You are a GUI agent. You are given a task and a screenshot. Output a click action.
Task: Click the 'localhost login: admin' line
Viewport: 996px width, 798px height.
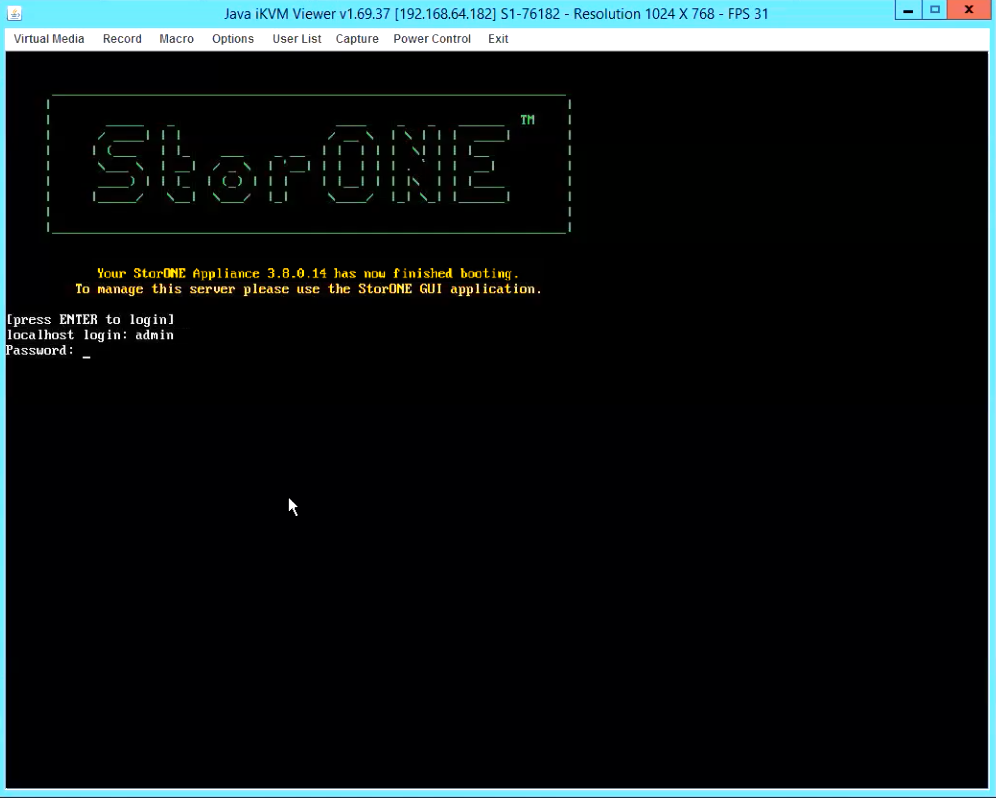[x=90, y=335]
